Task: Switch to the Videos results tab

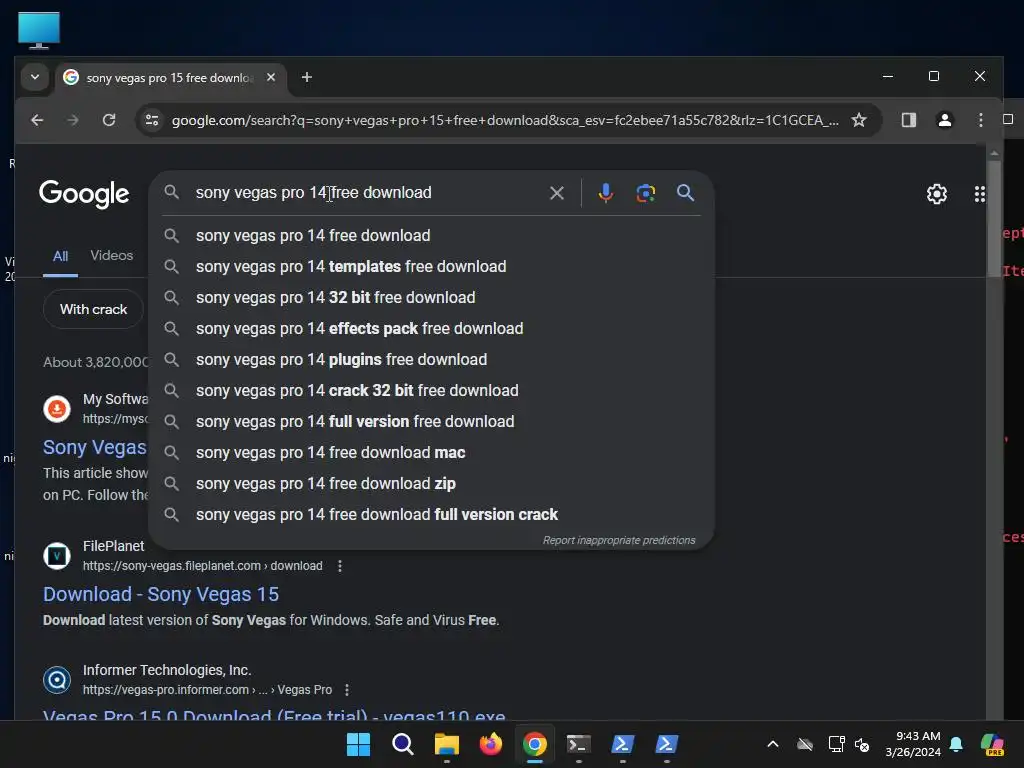Action: coord(112,255)
